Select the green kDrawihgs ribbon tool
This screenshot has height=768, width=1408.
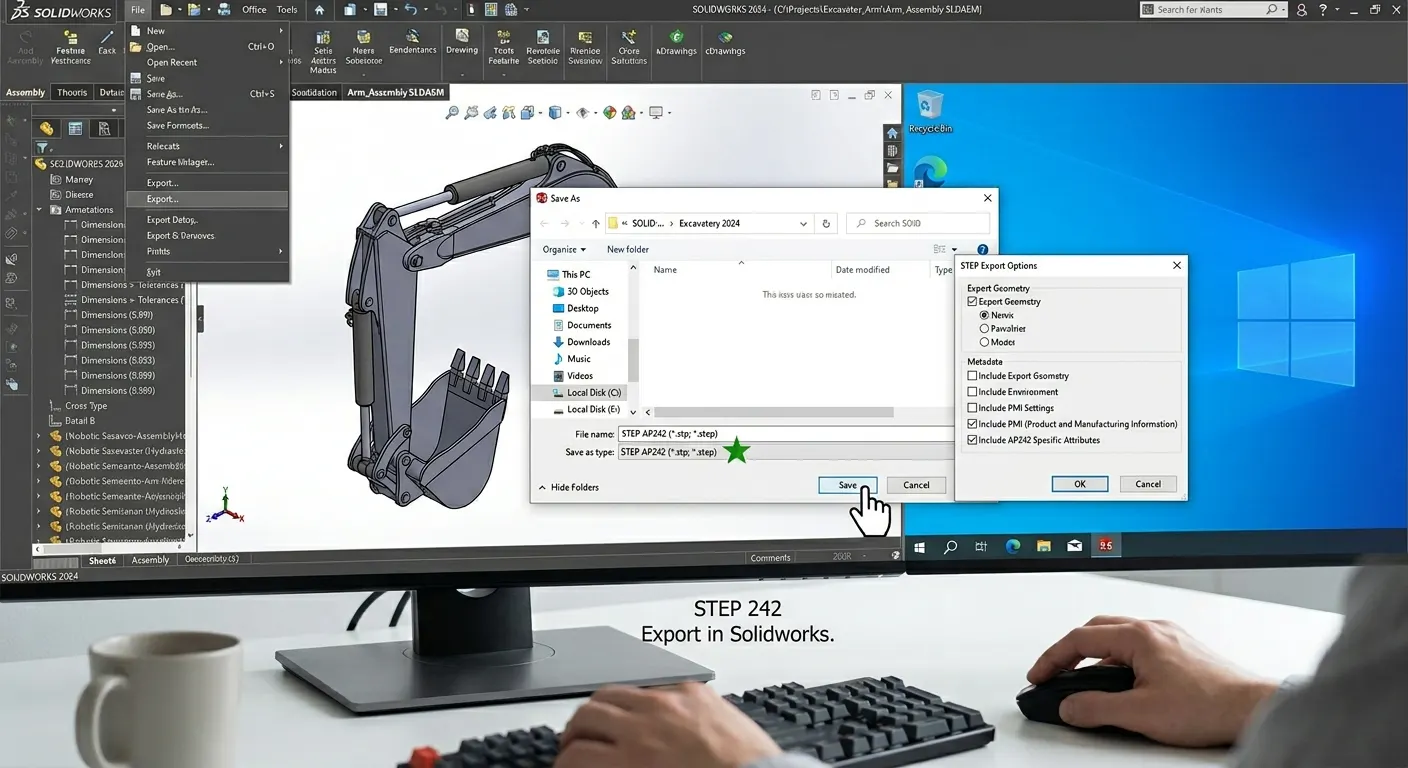[677, 43]
